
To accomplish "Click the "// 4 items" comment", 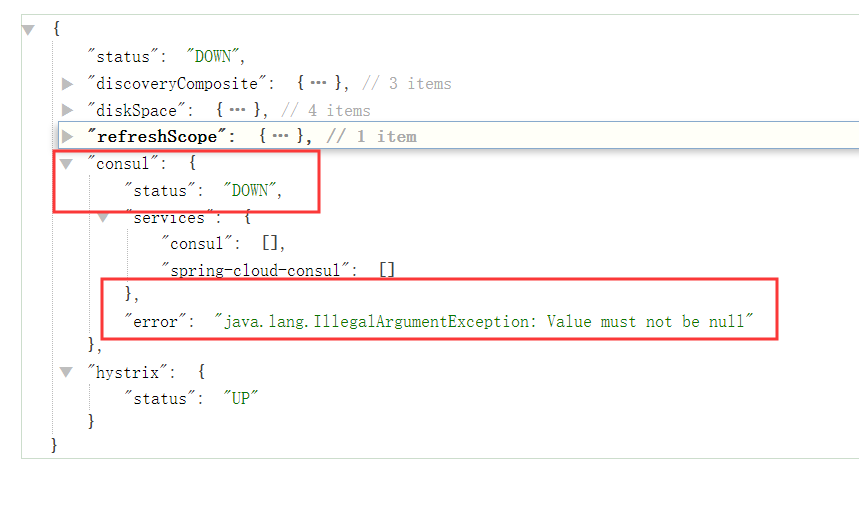I will coord(326,110).
